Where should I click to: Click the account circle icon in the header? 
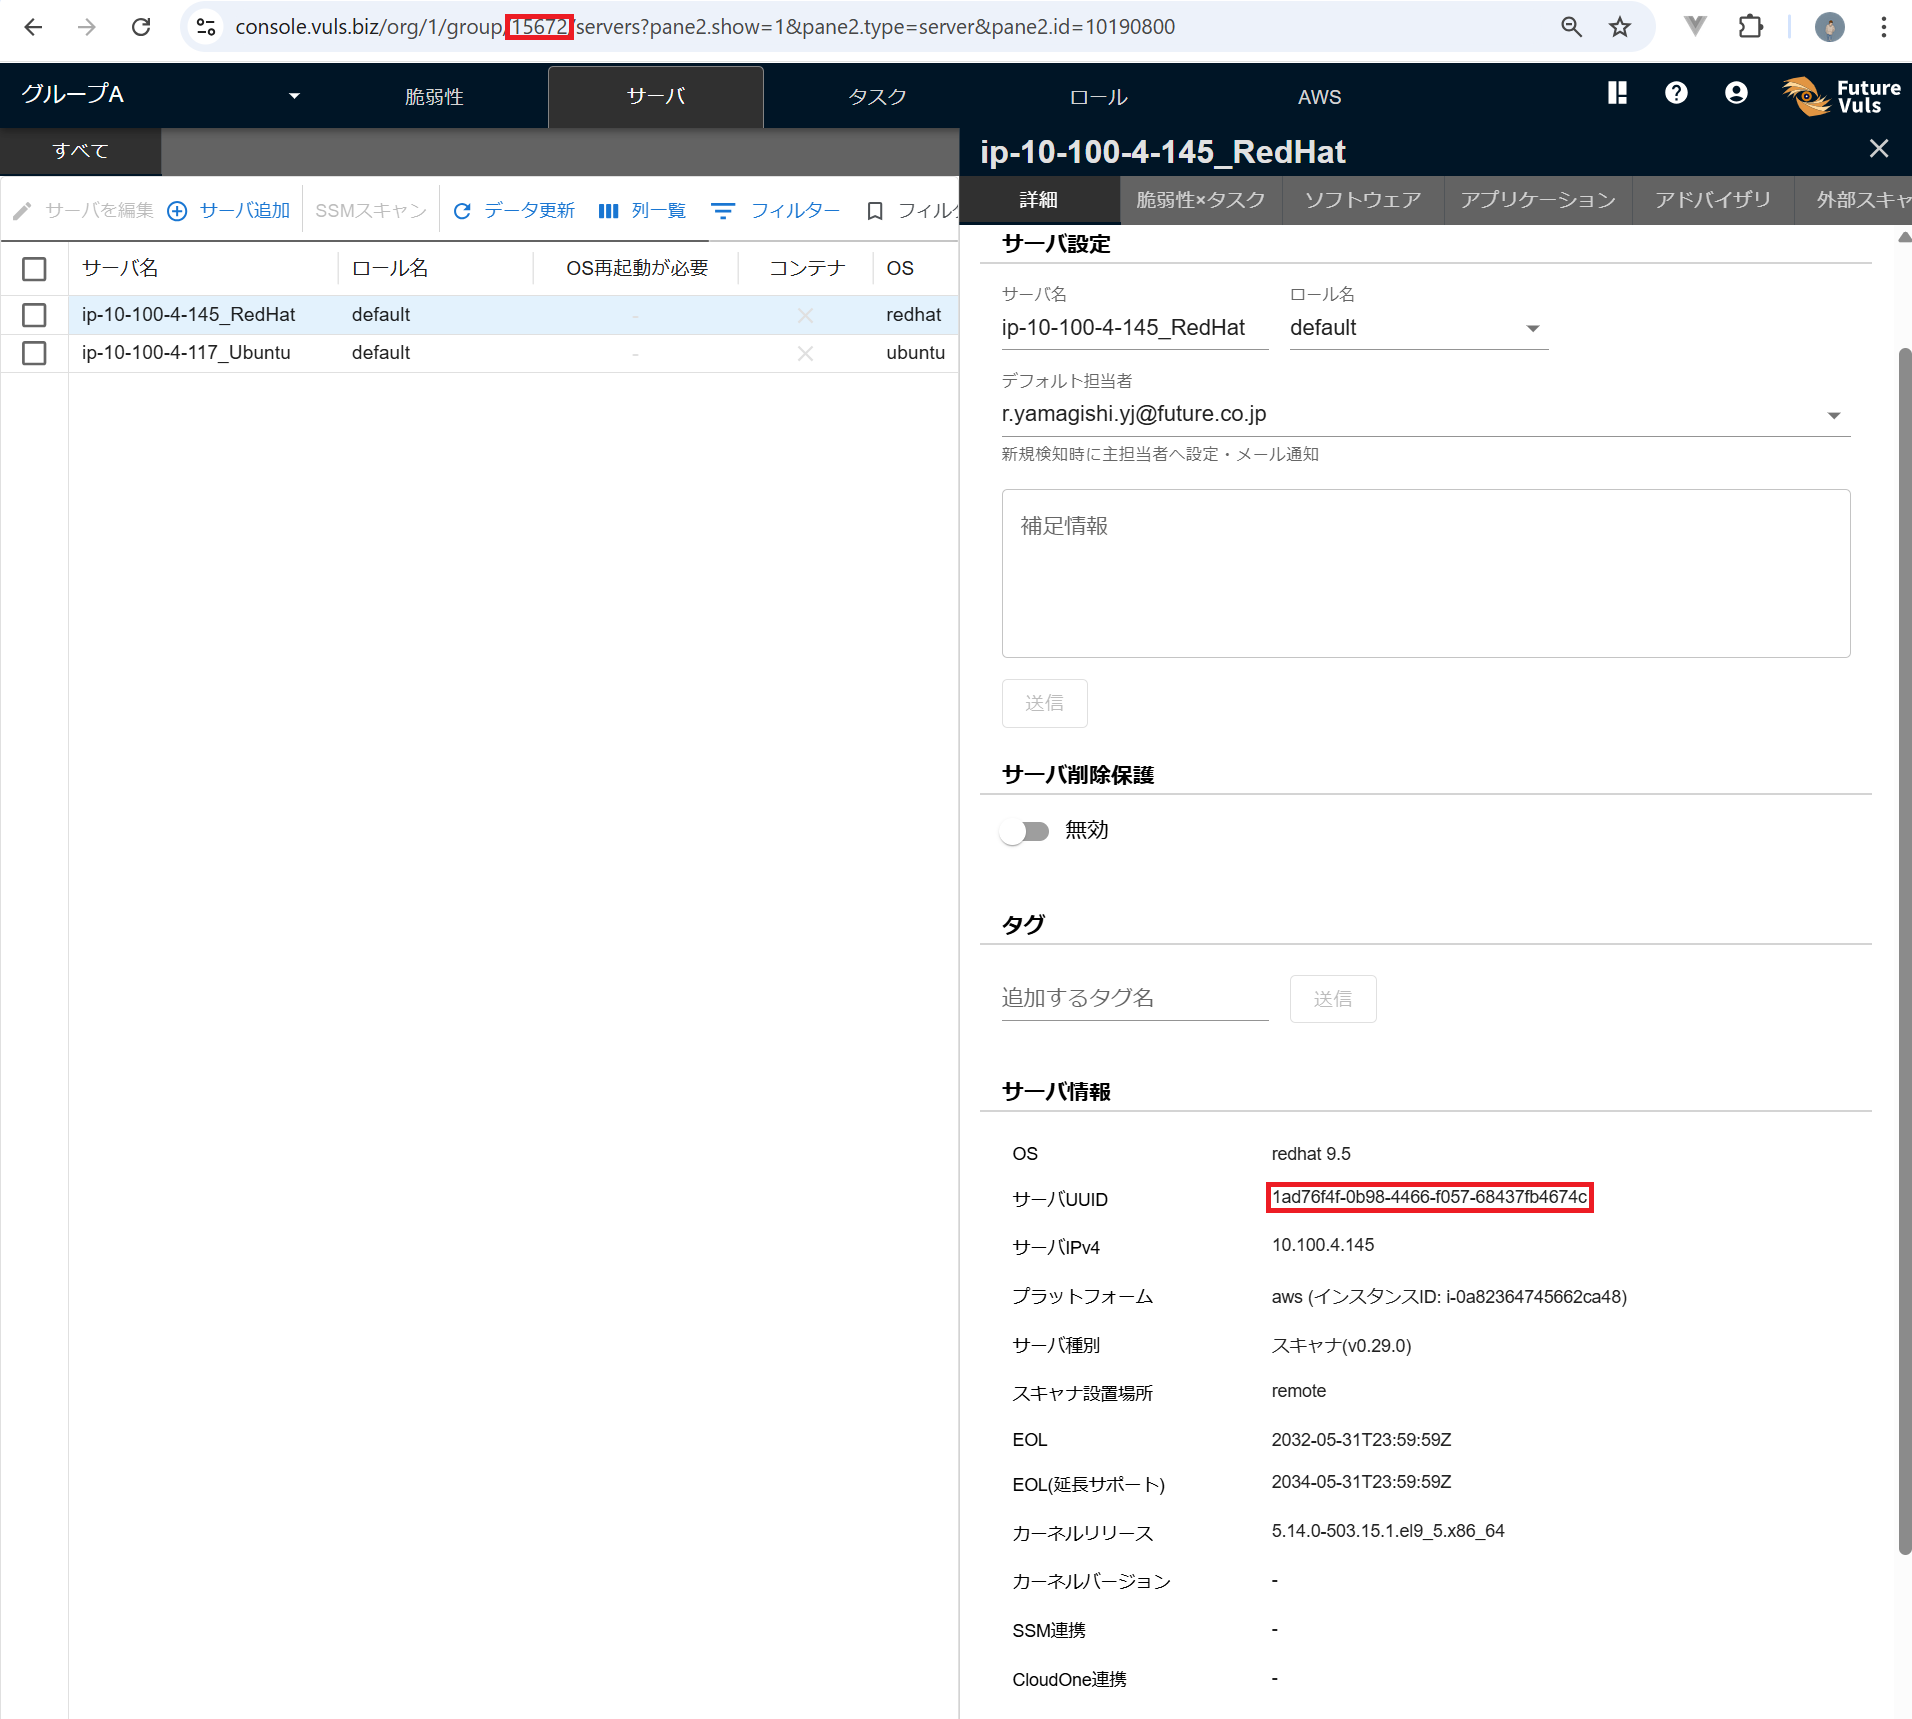[x=1735, y=94]
